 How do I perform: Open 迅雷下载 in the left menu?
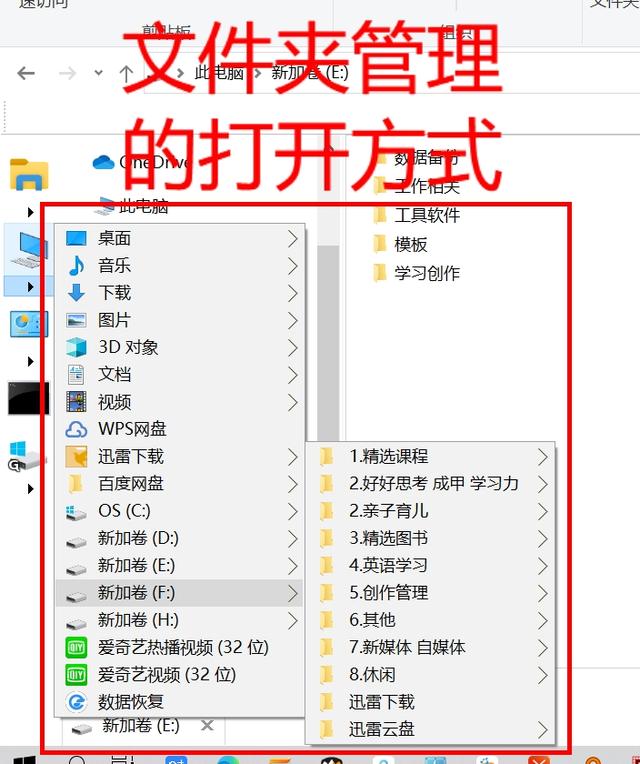[x=179, y=457]
